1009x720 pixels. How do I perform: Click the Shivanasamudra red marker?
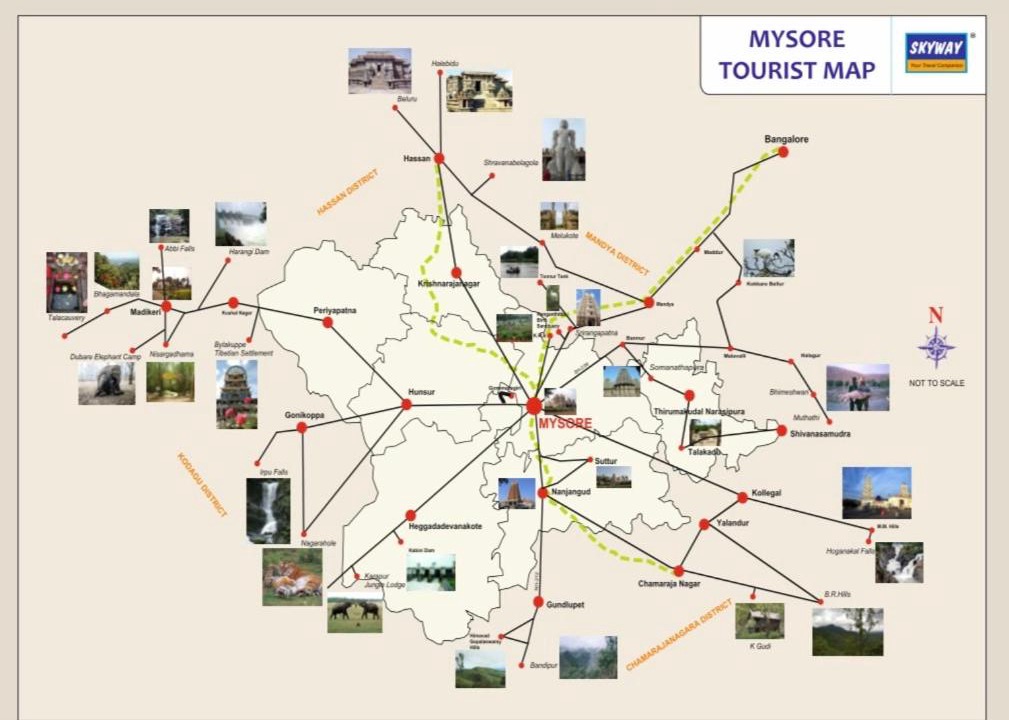click(x=782, y=430)
